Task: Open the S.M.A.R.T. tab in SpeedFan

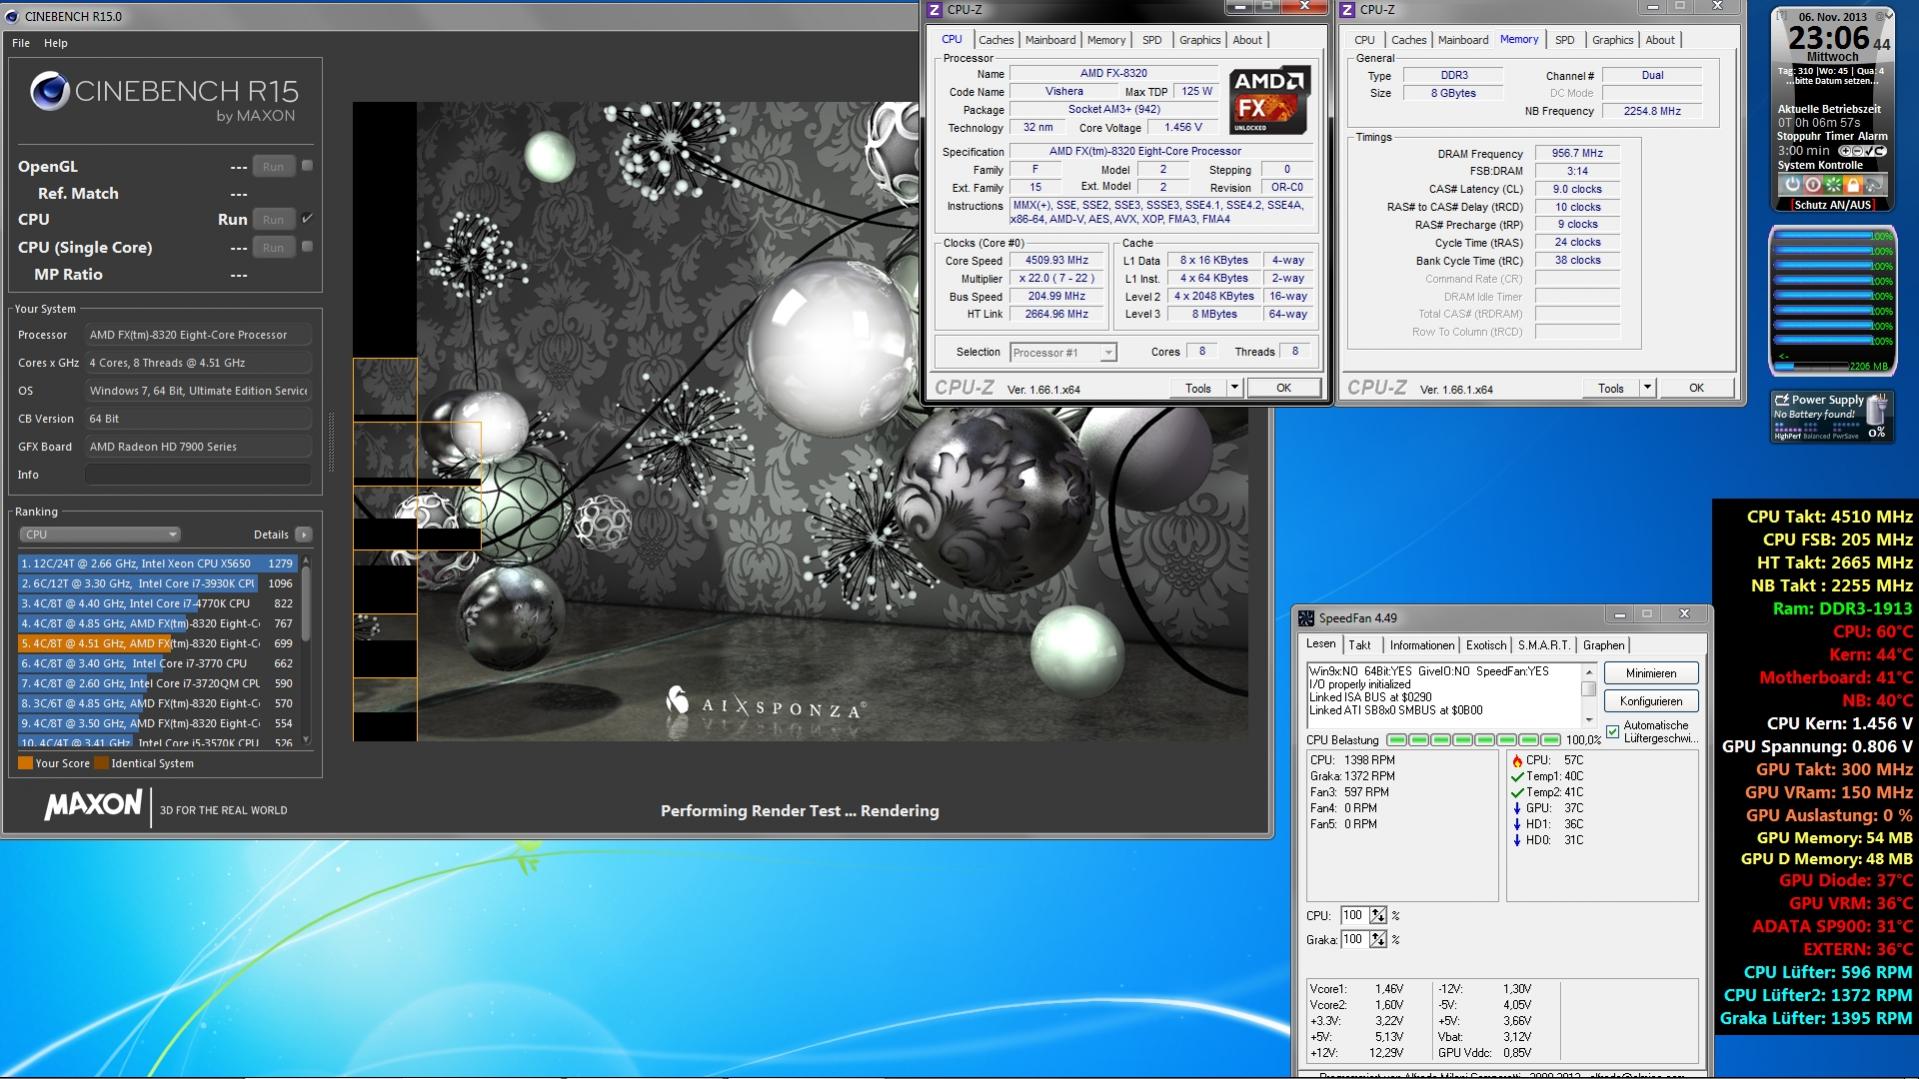Action: coord(1544,646)
